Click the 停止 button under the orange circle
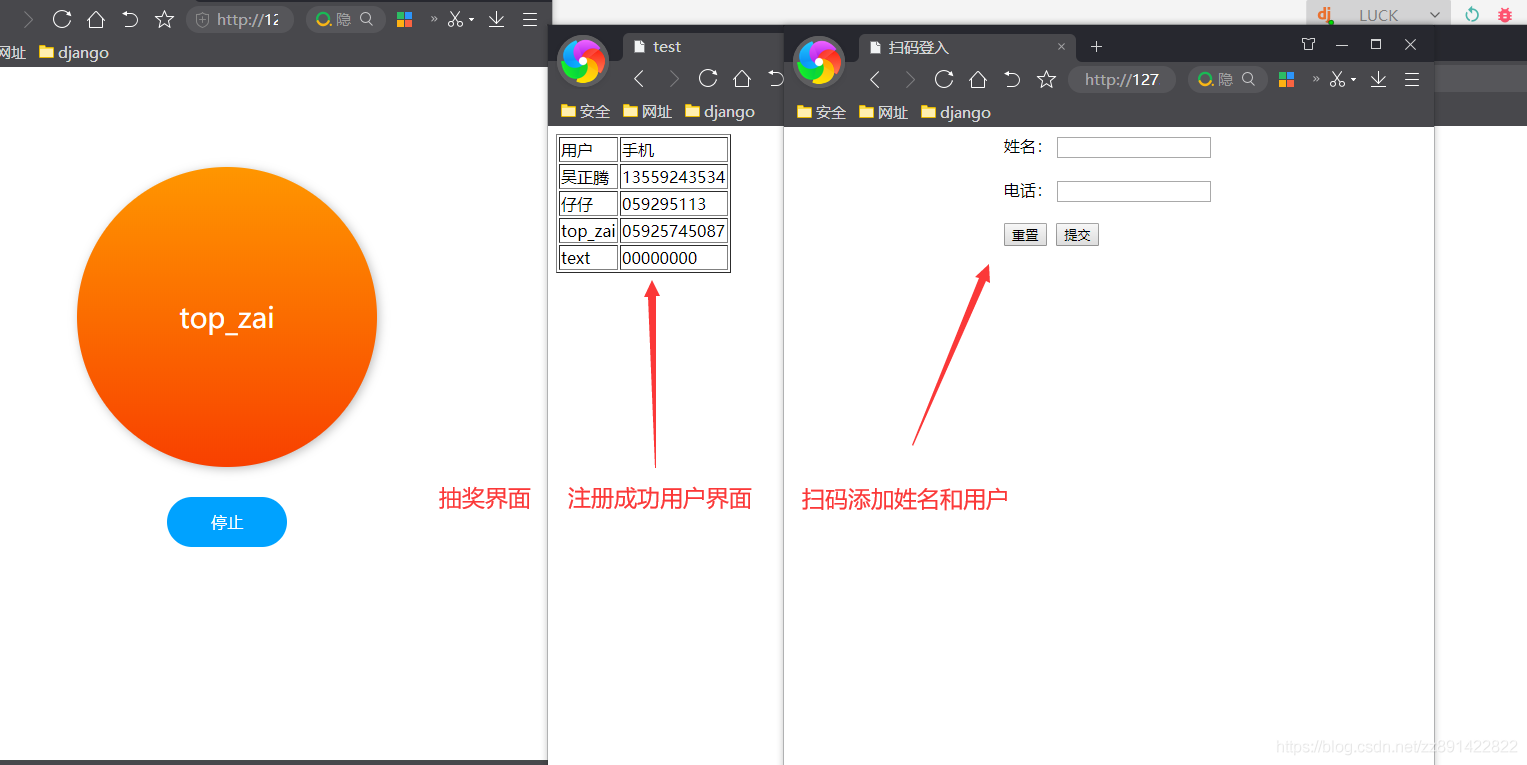Viewport: 1527px width, 765px height. tap(226, 521)
